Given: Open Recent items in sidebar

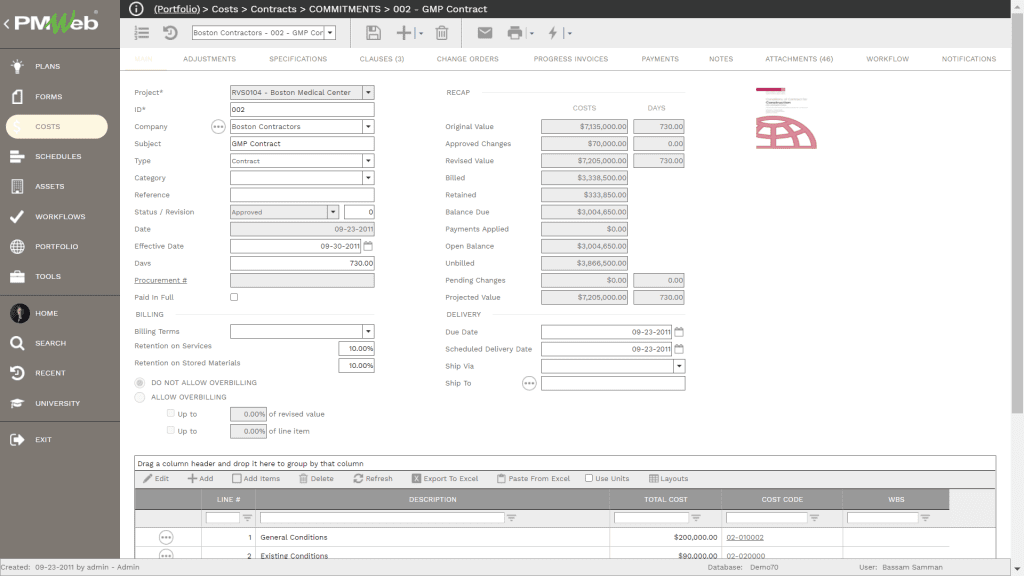Looking at the screenshot, I should (x=50, y=374).
